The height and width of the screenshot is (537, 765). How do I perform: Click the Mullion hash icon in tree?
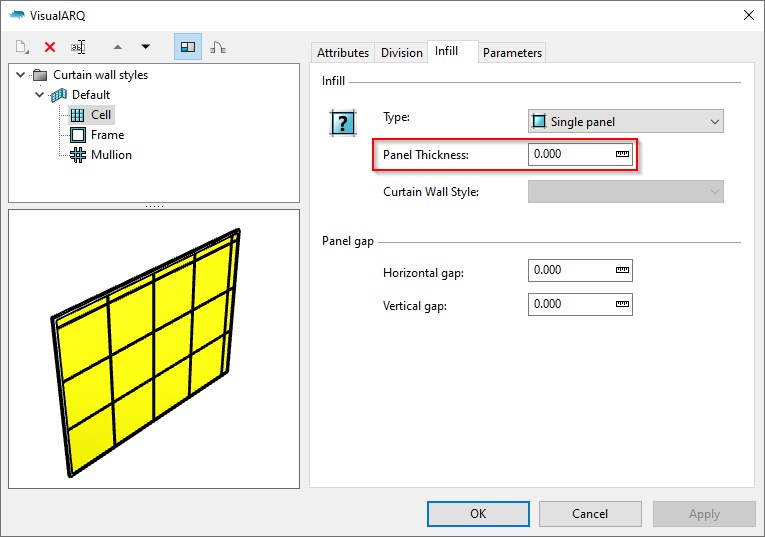pos(78,155)
